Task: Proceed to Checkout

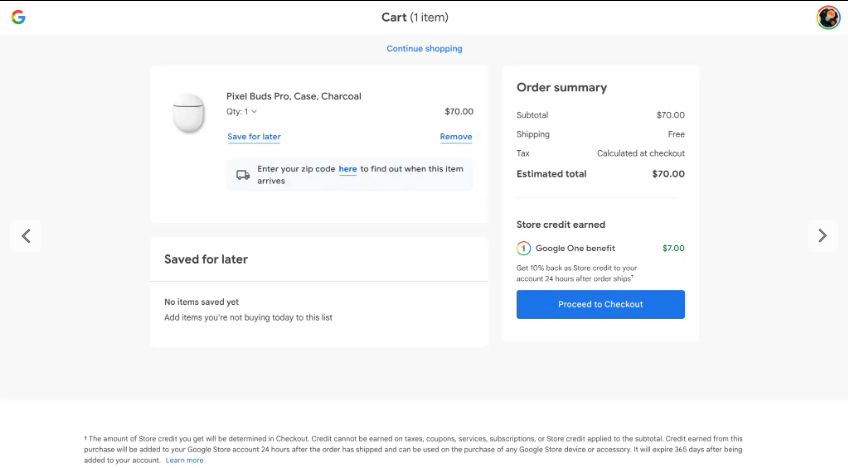Action: [x=600, y=304]
